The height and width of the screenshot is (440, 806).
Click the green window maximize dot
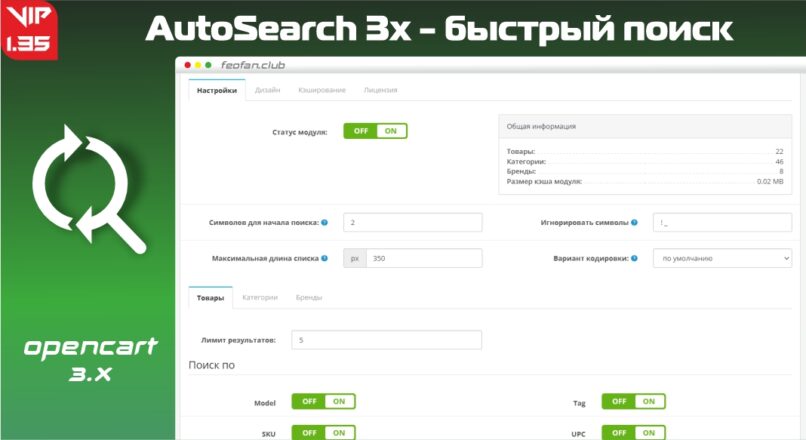[208, 65]
